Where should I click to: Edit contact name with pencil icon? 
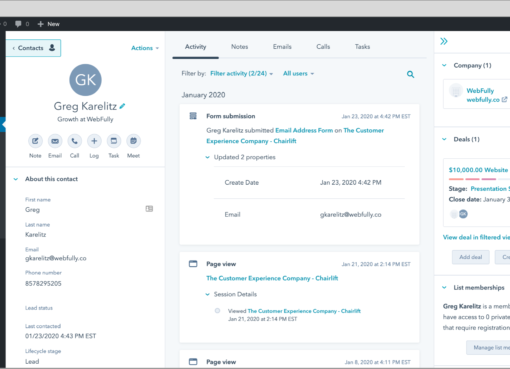pos(122,106)
